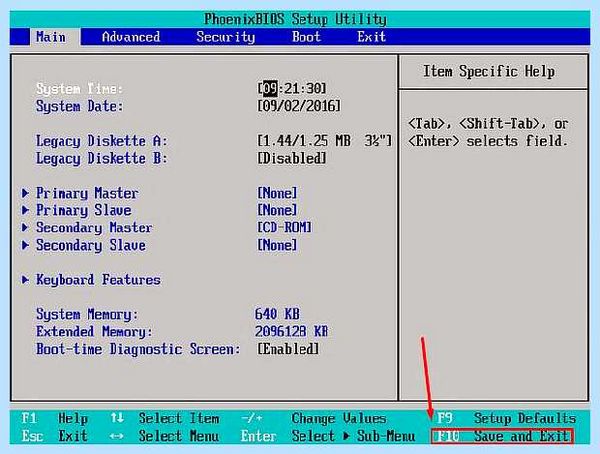This screenshot has width=600, height=454.
Task: Click the F1 Help shortcut
Action: [55, 418]
